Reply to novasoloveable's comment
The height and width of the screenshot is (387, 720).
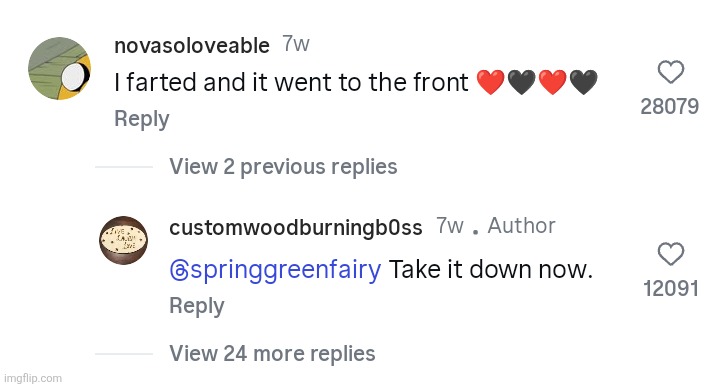coord(142,119)
